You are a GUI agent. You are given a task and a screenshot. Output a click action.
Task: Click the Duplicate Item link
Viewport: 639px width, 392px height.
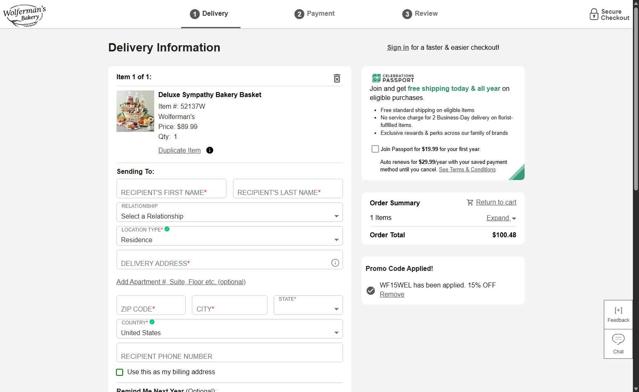(x=179, y=150)
